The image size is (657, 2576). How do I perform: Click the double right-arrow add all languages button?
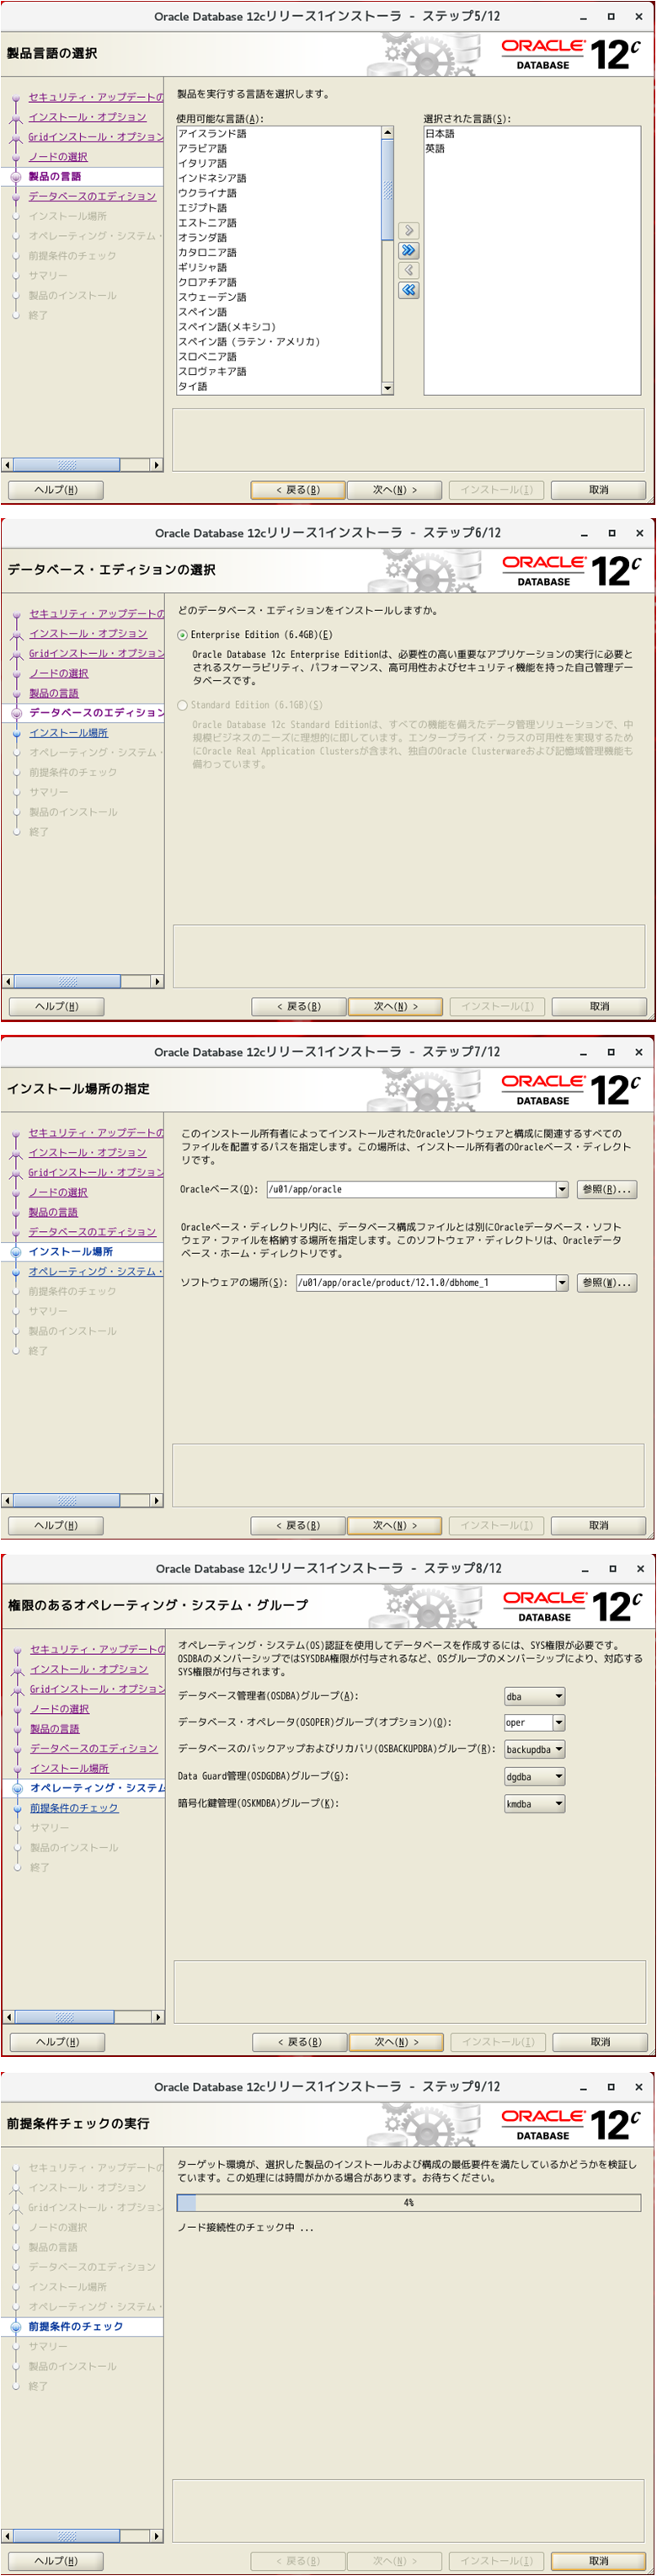coord(408,250)
